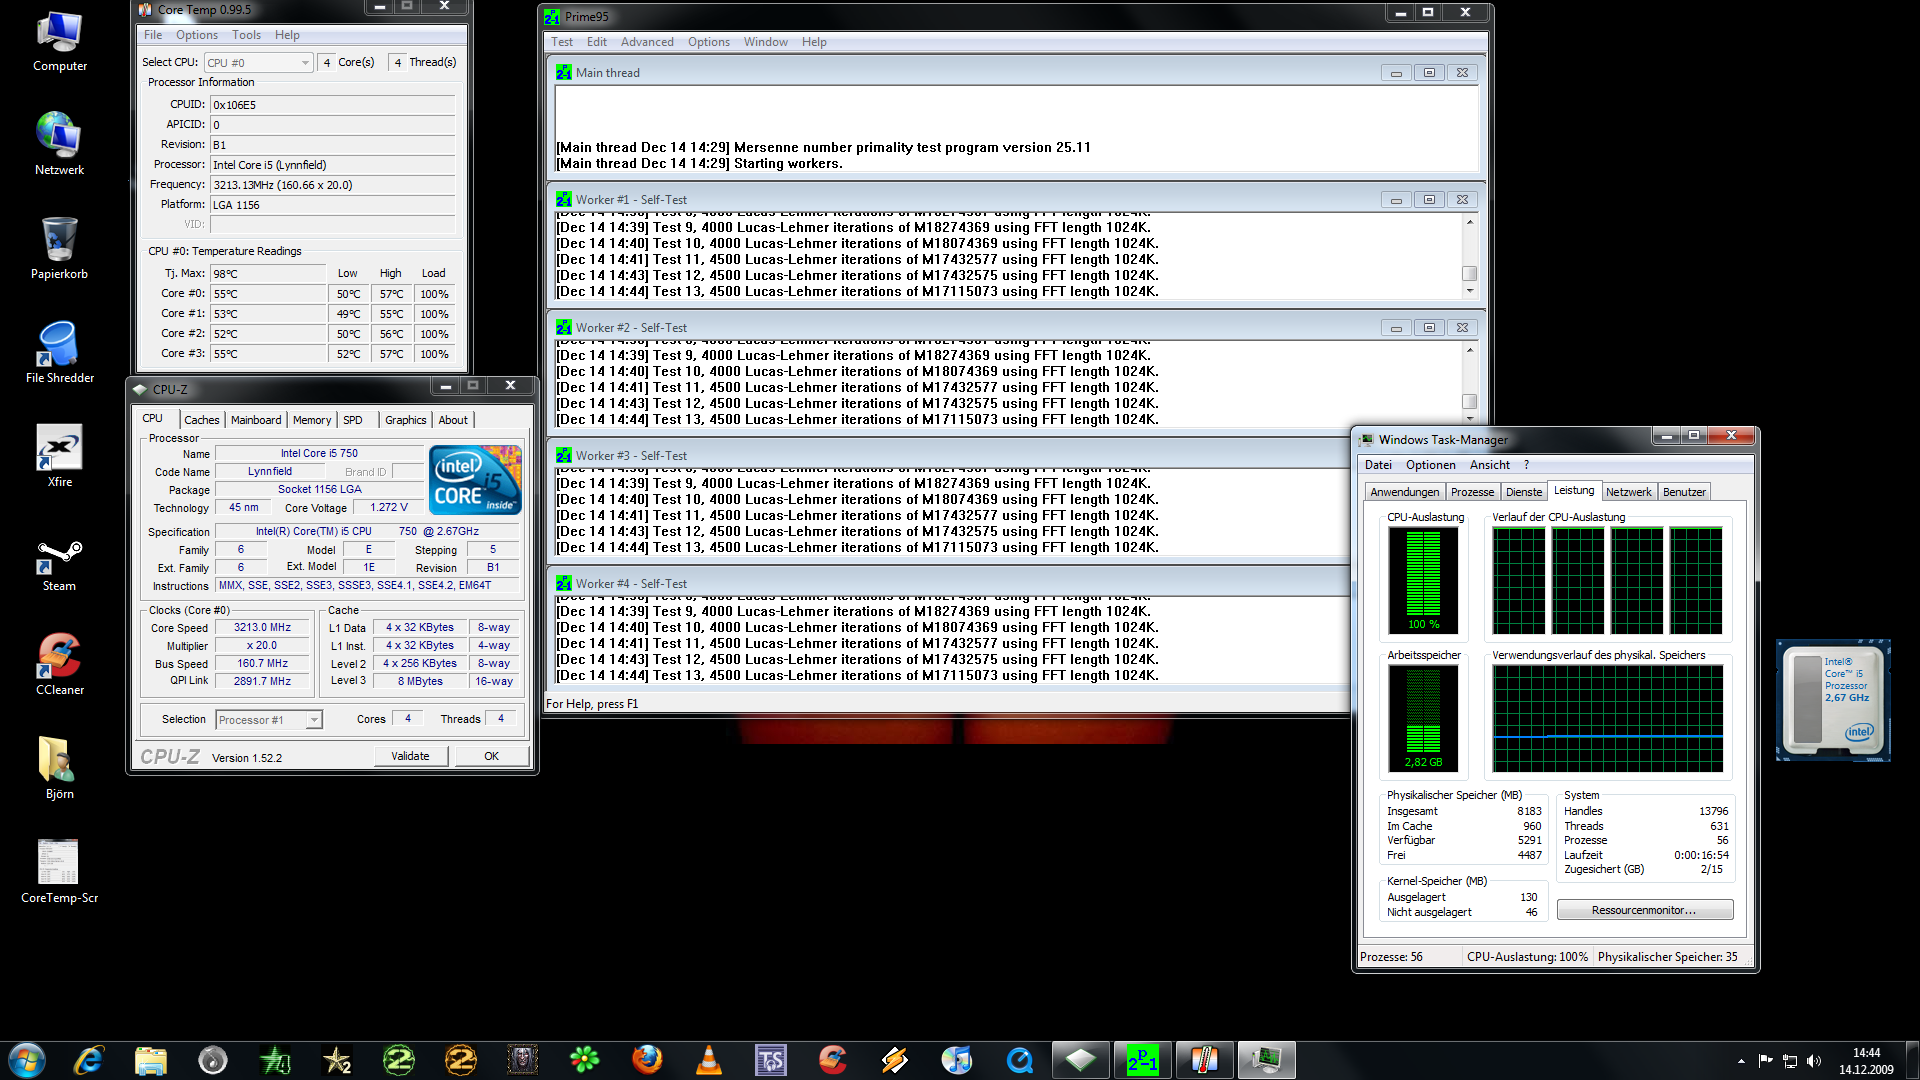
Task: Switch to Prime95 via taskbar button
Action: (x=1142, y=1060)
